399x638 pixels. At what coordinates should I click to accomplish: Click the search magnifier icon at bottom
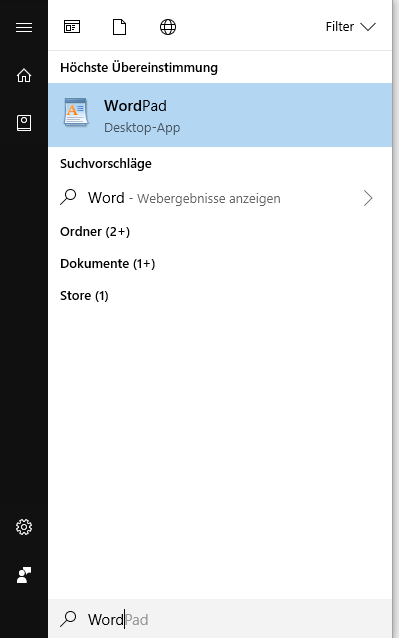click(x=68, y=619)
